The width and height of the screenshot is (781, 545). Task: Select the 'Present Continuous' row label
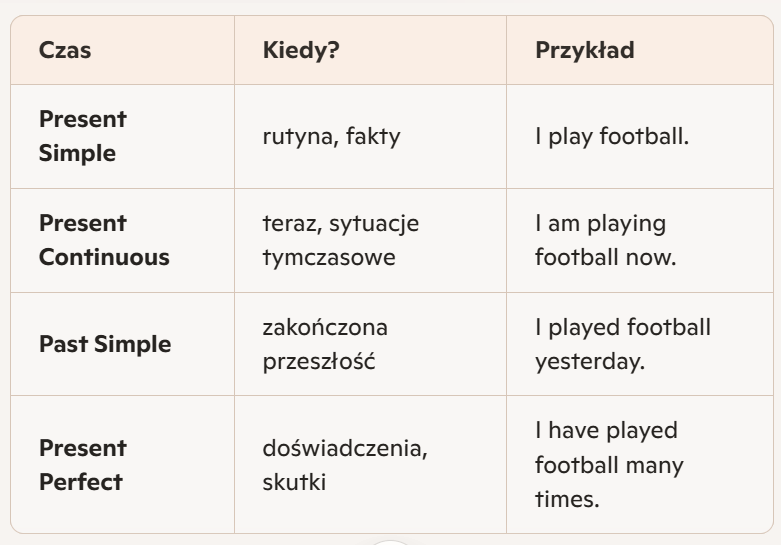[104, 240]
